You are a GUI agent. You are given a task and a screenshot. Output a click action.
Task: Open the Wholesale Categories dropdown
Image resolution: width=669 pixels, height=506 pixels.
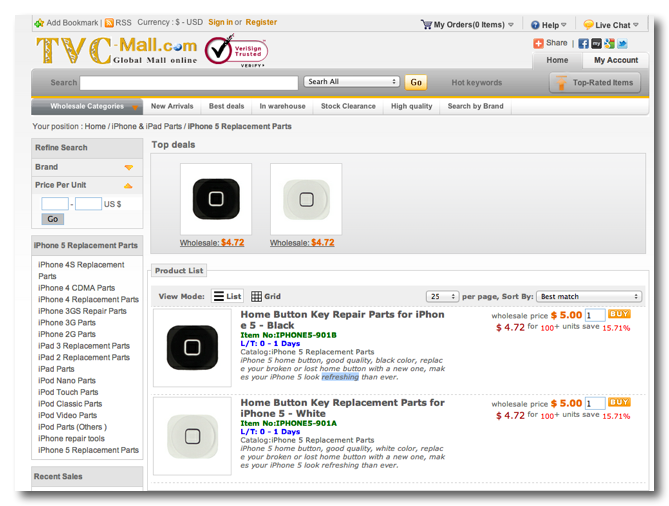(87, 106)
